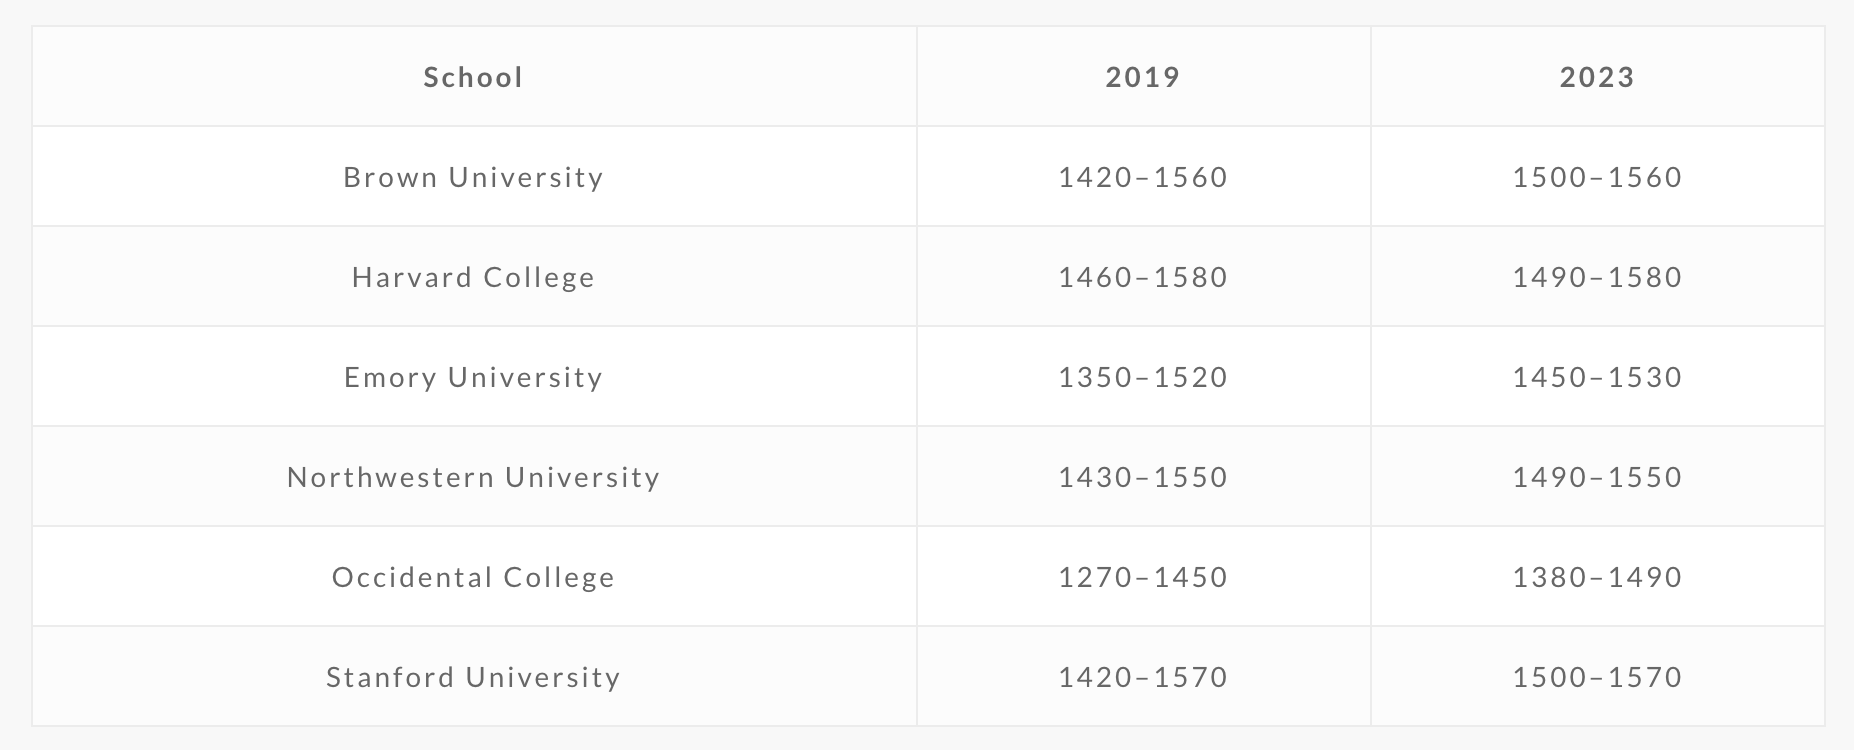This screenshot has width=1854, height=750.
Task: Click Northwestern's 2019 score range 1430–1550
Action: click(x=1143, y=477)
